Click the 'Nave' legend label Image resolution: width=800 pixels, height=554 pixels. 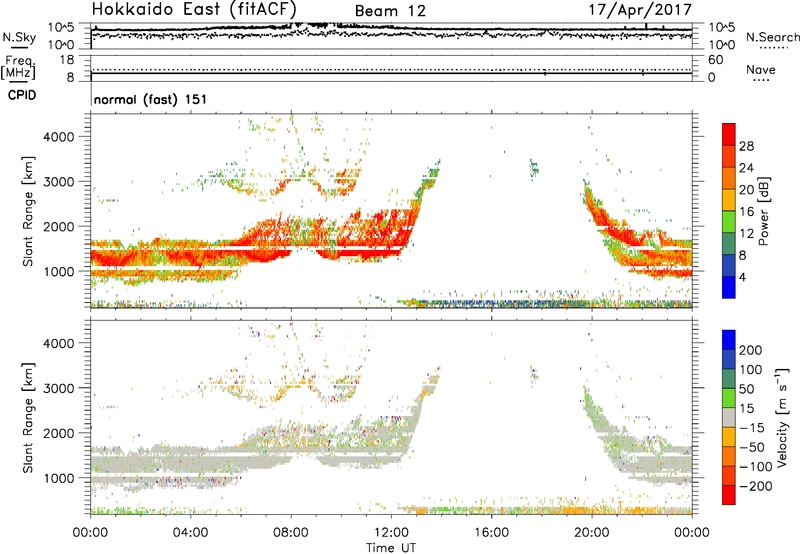(x=761, y=69)
